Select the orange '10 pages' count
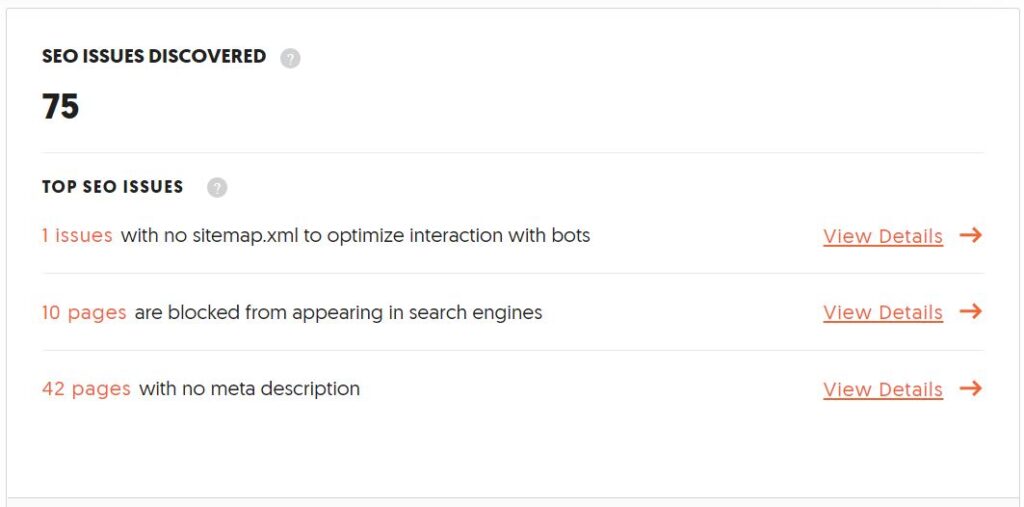 pos(84,312)
